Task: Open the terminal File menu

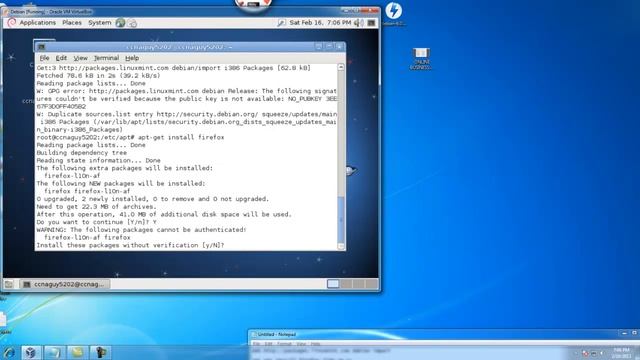Action: [x=44, y=58]
